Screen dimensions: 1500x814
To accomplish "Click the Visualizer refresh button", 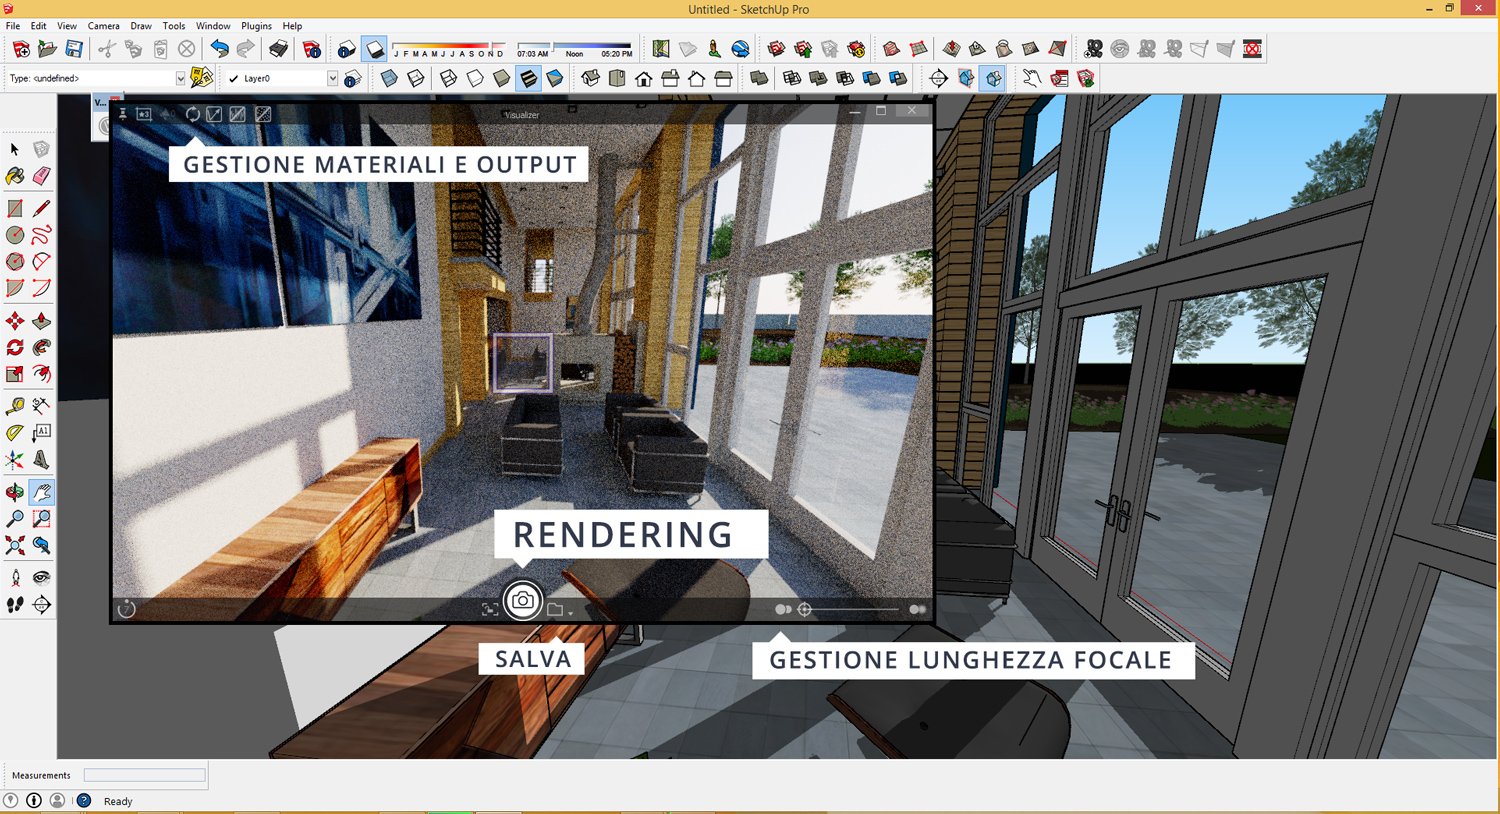I will [x=193, y=115].
